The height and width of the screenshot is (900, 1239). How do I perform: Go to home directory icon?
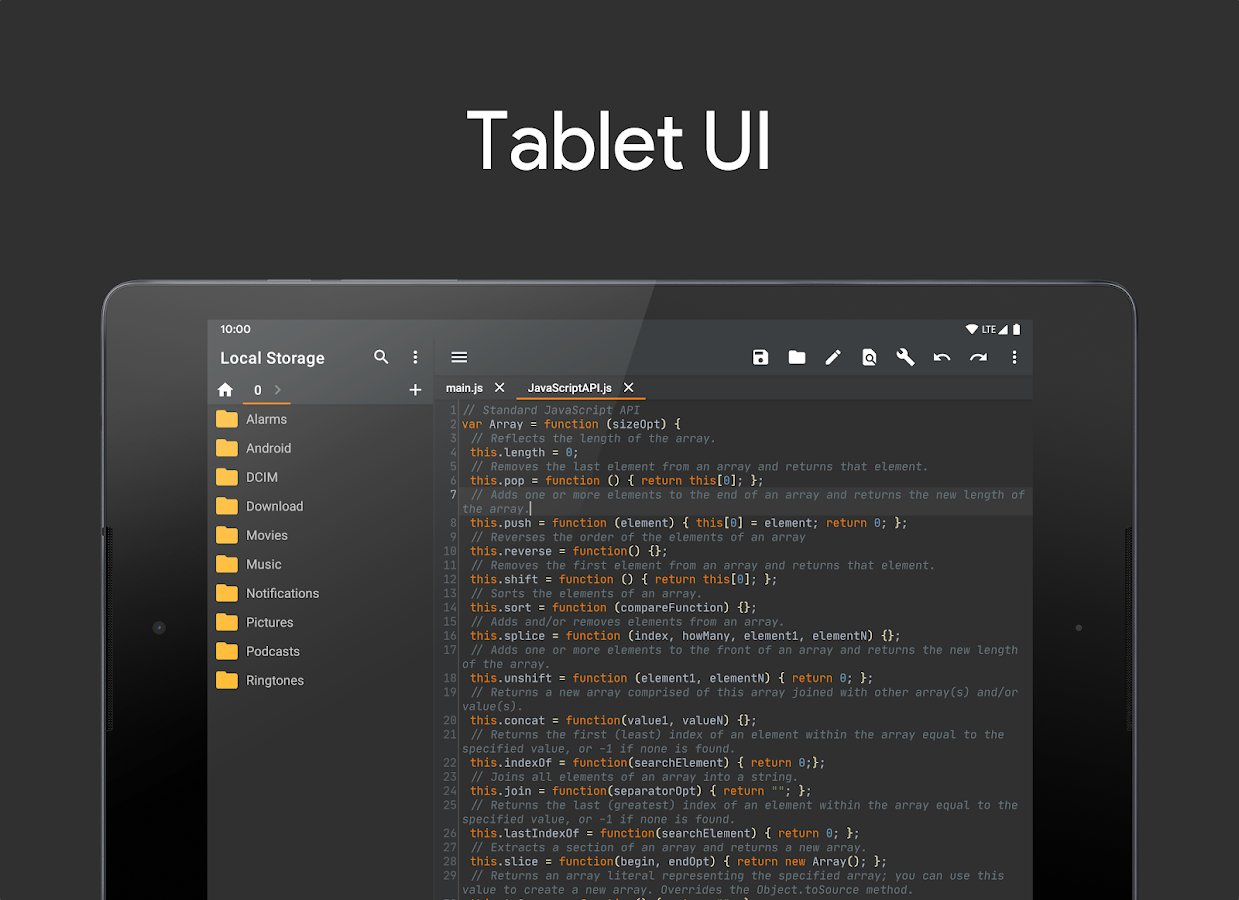225,390
